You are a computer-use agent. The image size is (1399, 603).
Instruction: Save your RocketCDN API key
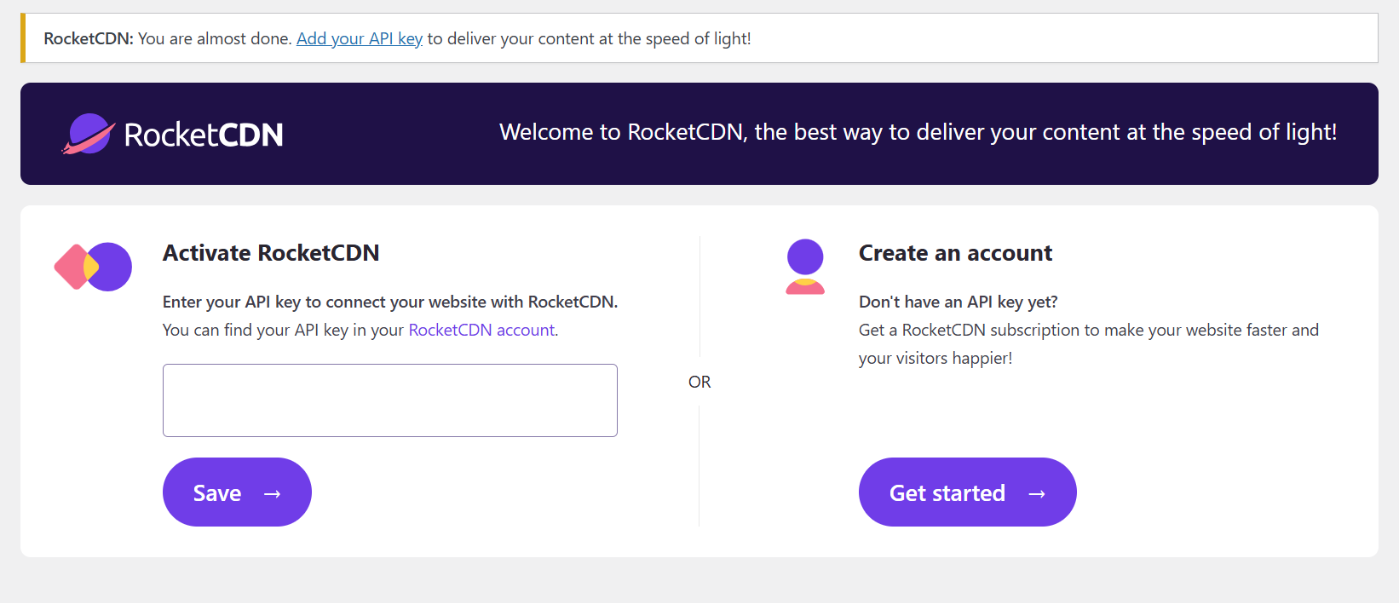tap(236, 491)
